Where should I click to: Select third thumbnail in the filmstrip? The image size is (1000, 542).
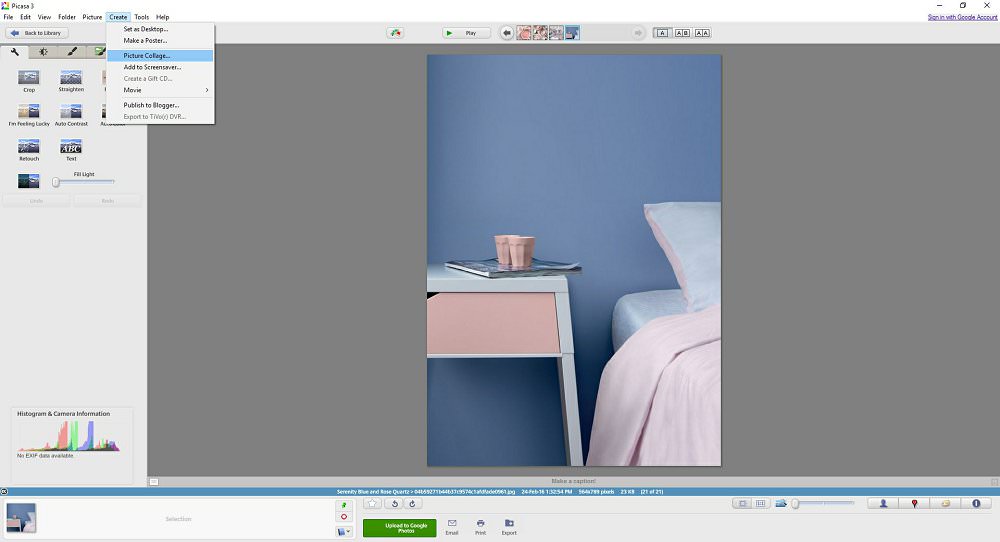(x=556, y=33)
